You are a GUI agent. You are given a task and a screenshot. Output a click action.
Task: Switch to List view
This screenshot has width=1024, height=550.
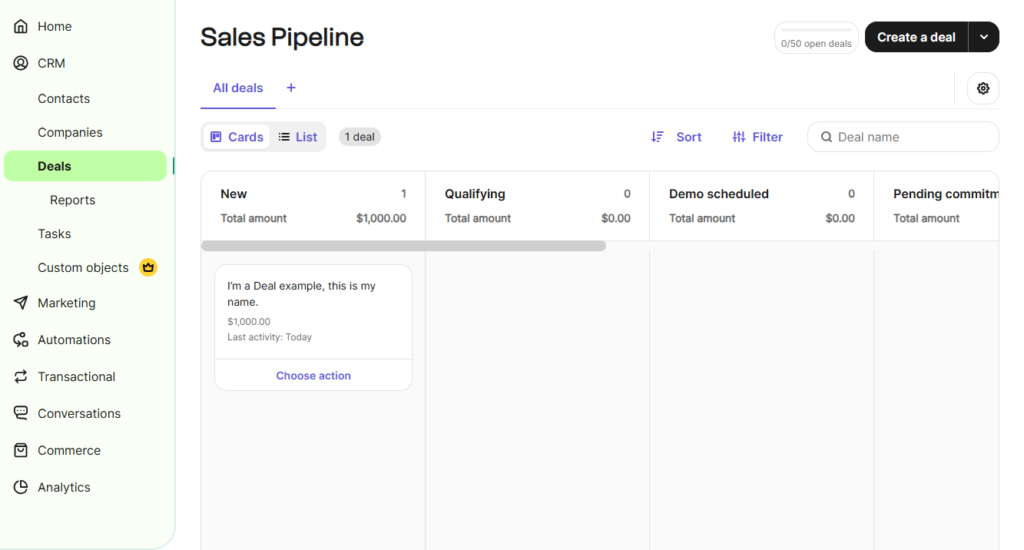pyautogui.click(x=298, y=137)
